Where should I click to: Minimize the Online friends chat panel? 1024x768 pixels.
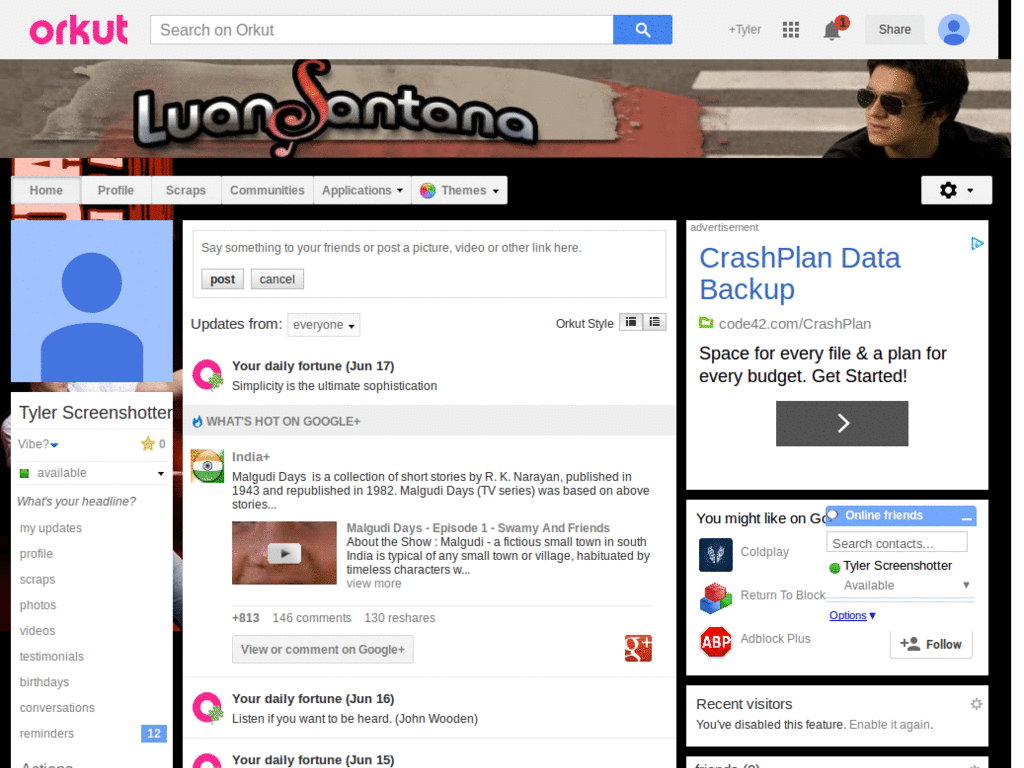coord(967,517)
